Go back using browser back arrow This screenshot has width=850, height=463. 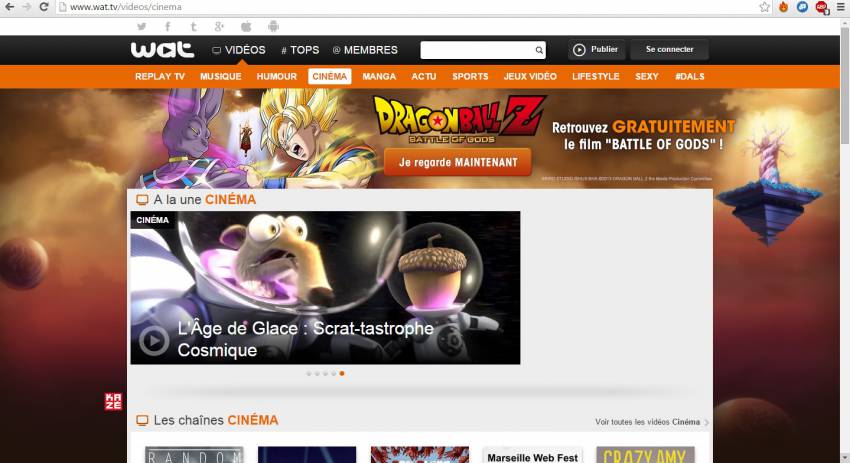[x=9, y=7]
